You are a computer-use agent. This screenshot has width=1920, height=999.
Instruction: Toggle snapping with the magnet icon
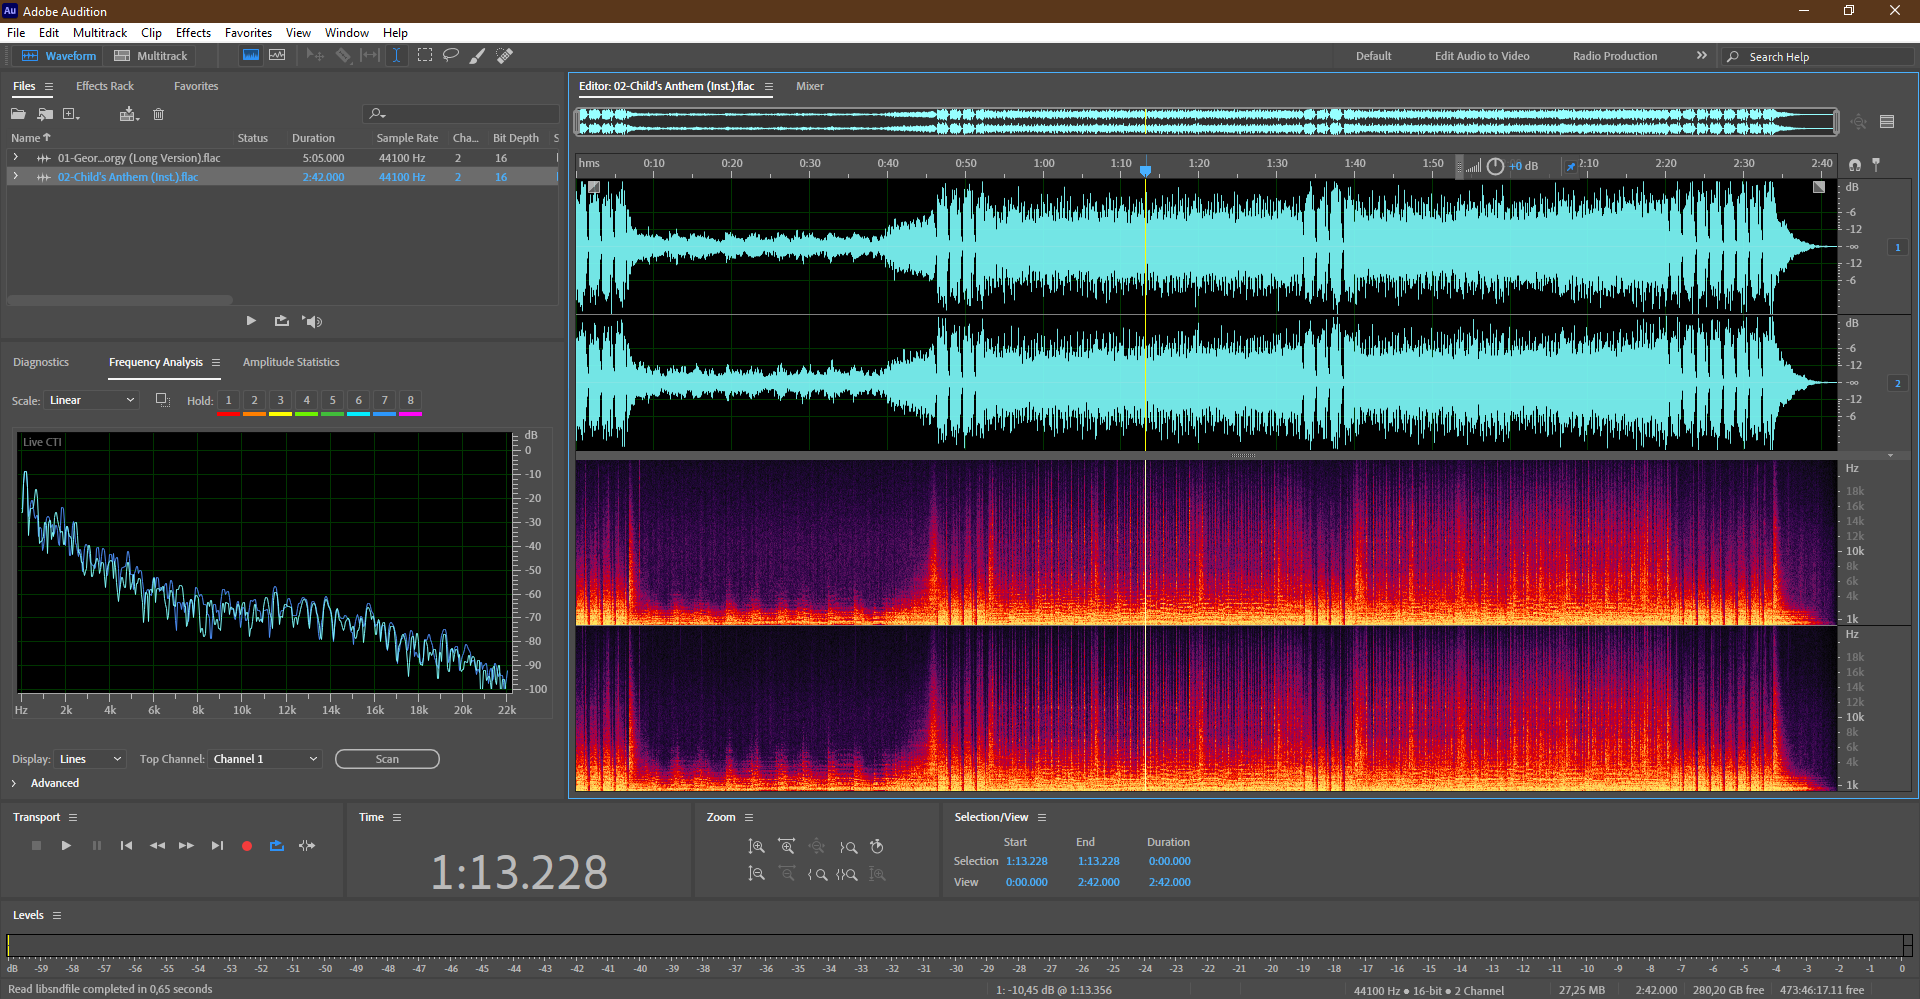point(1855,165)
